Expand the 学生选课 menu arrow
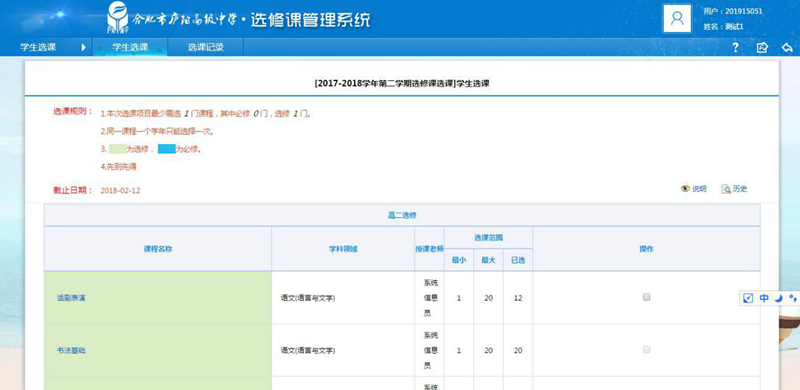800x390 pixels. pyautogui.click(x=84, y=47)
